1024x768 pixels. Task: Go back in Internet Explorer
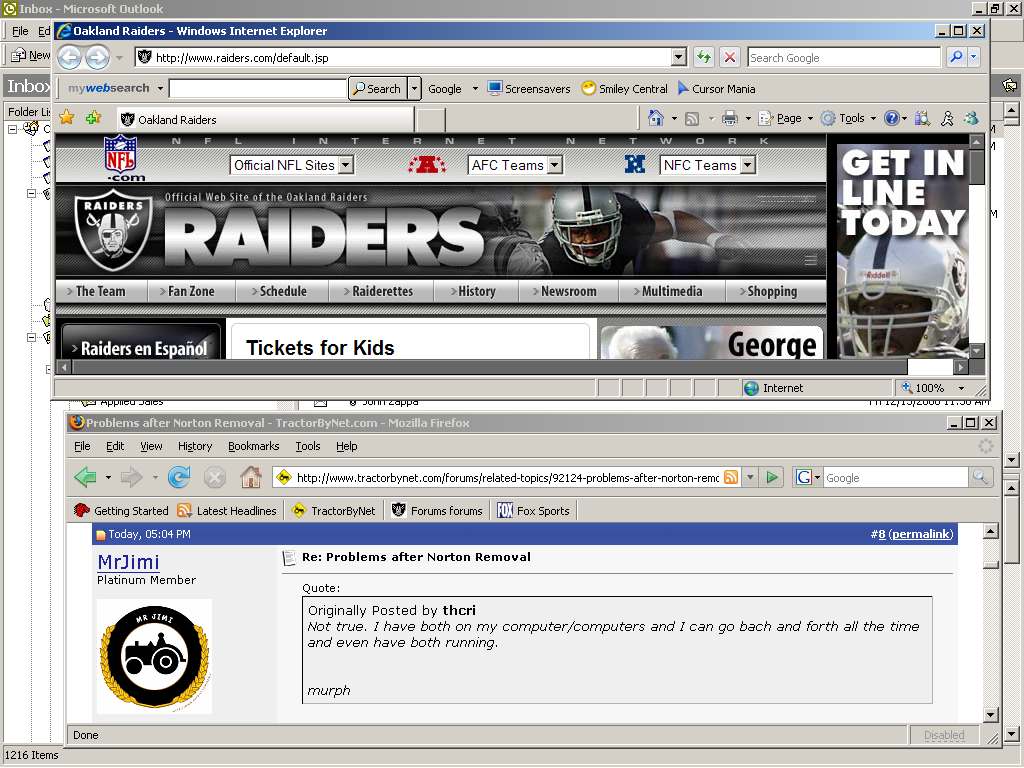click(69, 57)
